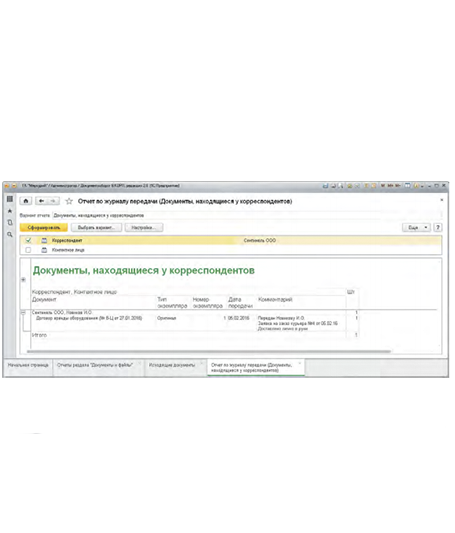The image size is (455, 533).
Task: Uncheck the Корреспондент filter checkbox
Action: (x=28, y=241)
